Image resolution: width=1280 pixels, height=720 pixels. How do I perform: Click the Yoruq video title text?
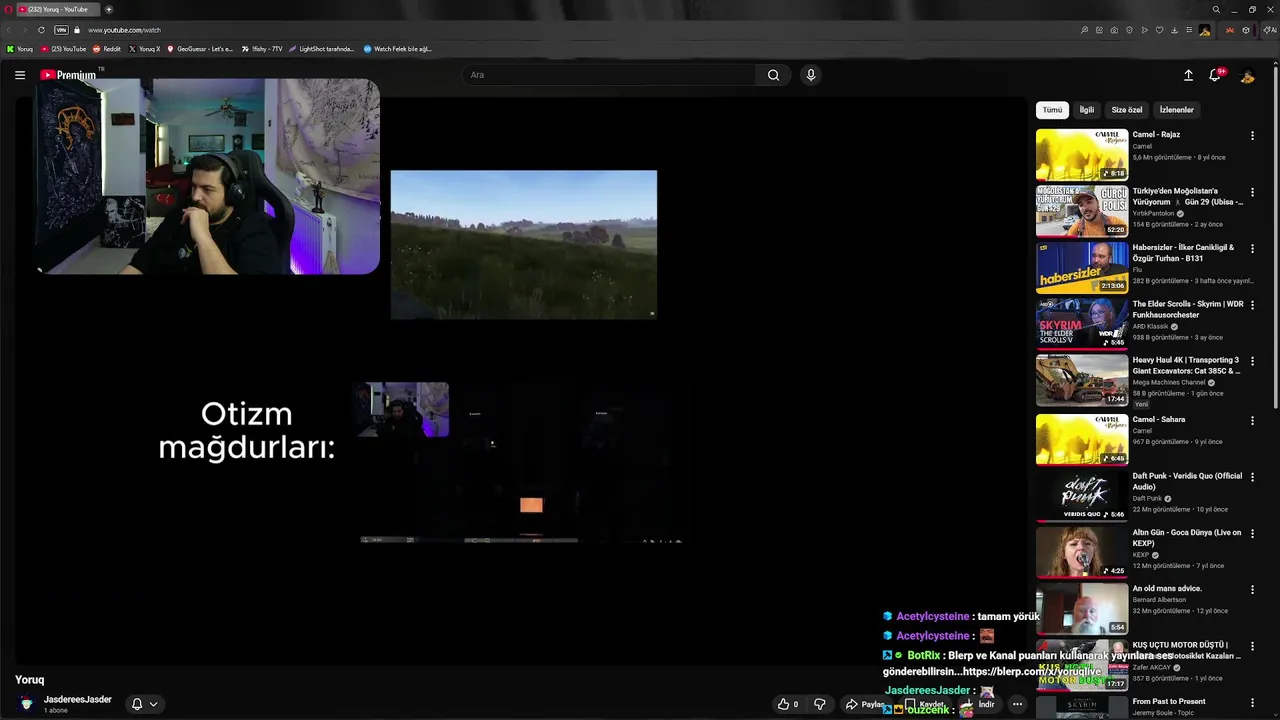pos(29,680)
